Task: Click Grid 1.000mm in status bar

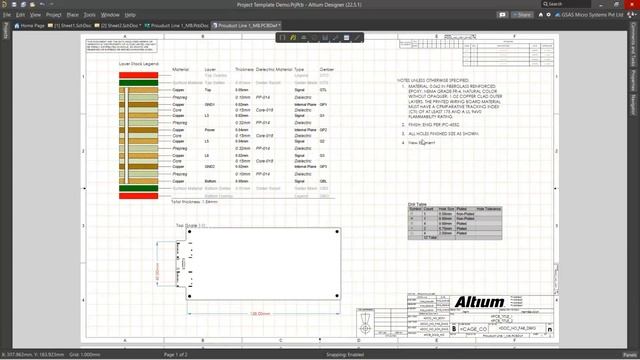Action: [84, 355]
